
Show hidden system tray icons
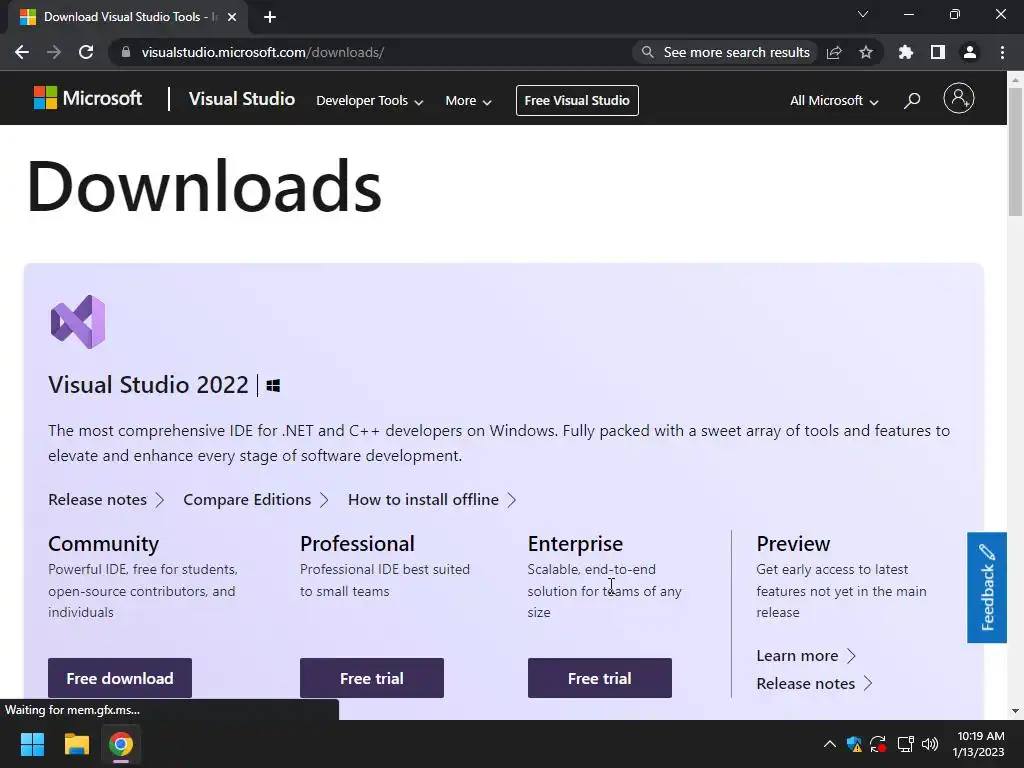829,744
